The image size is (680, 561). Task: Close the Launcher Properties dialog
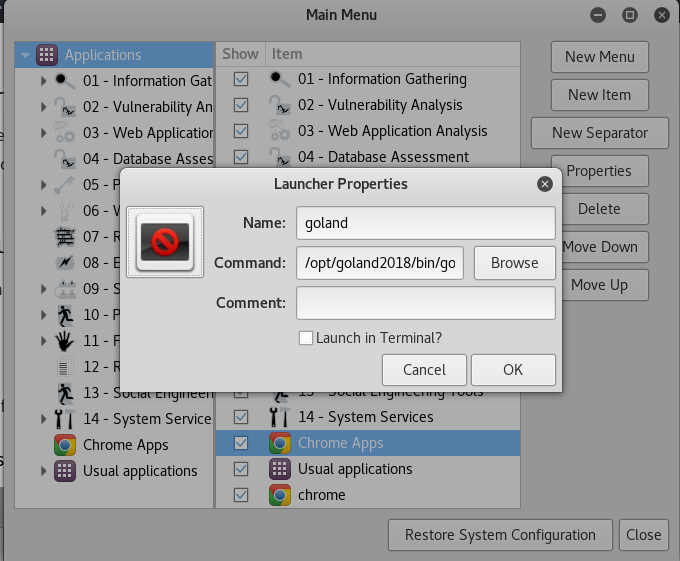[x=545, y=184]
